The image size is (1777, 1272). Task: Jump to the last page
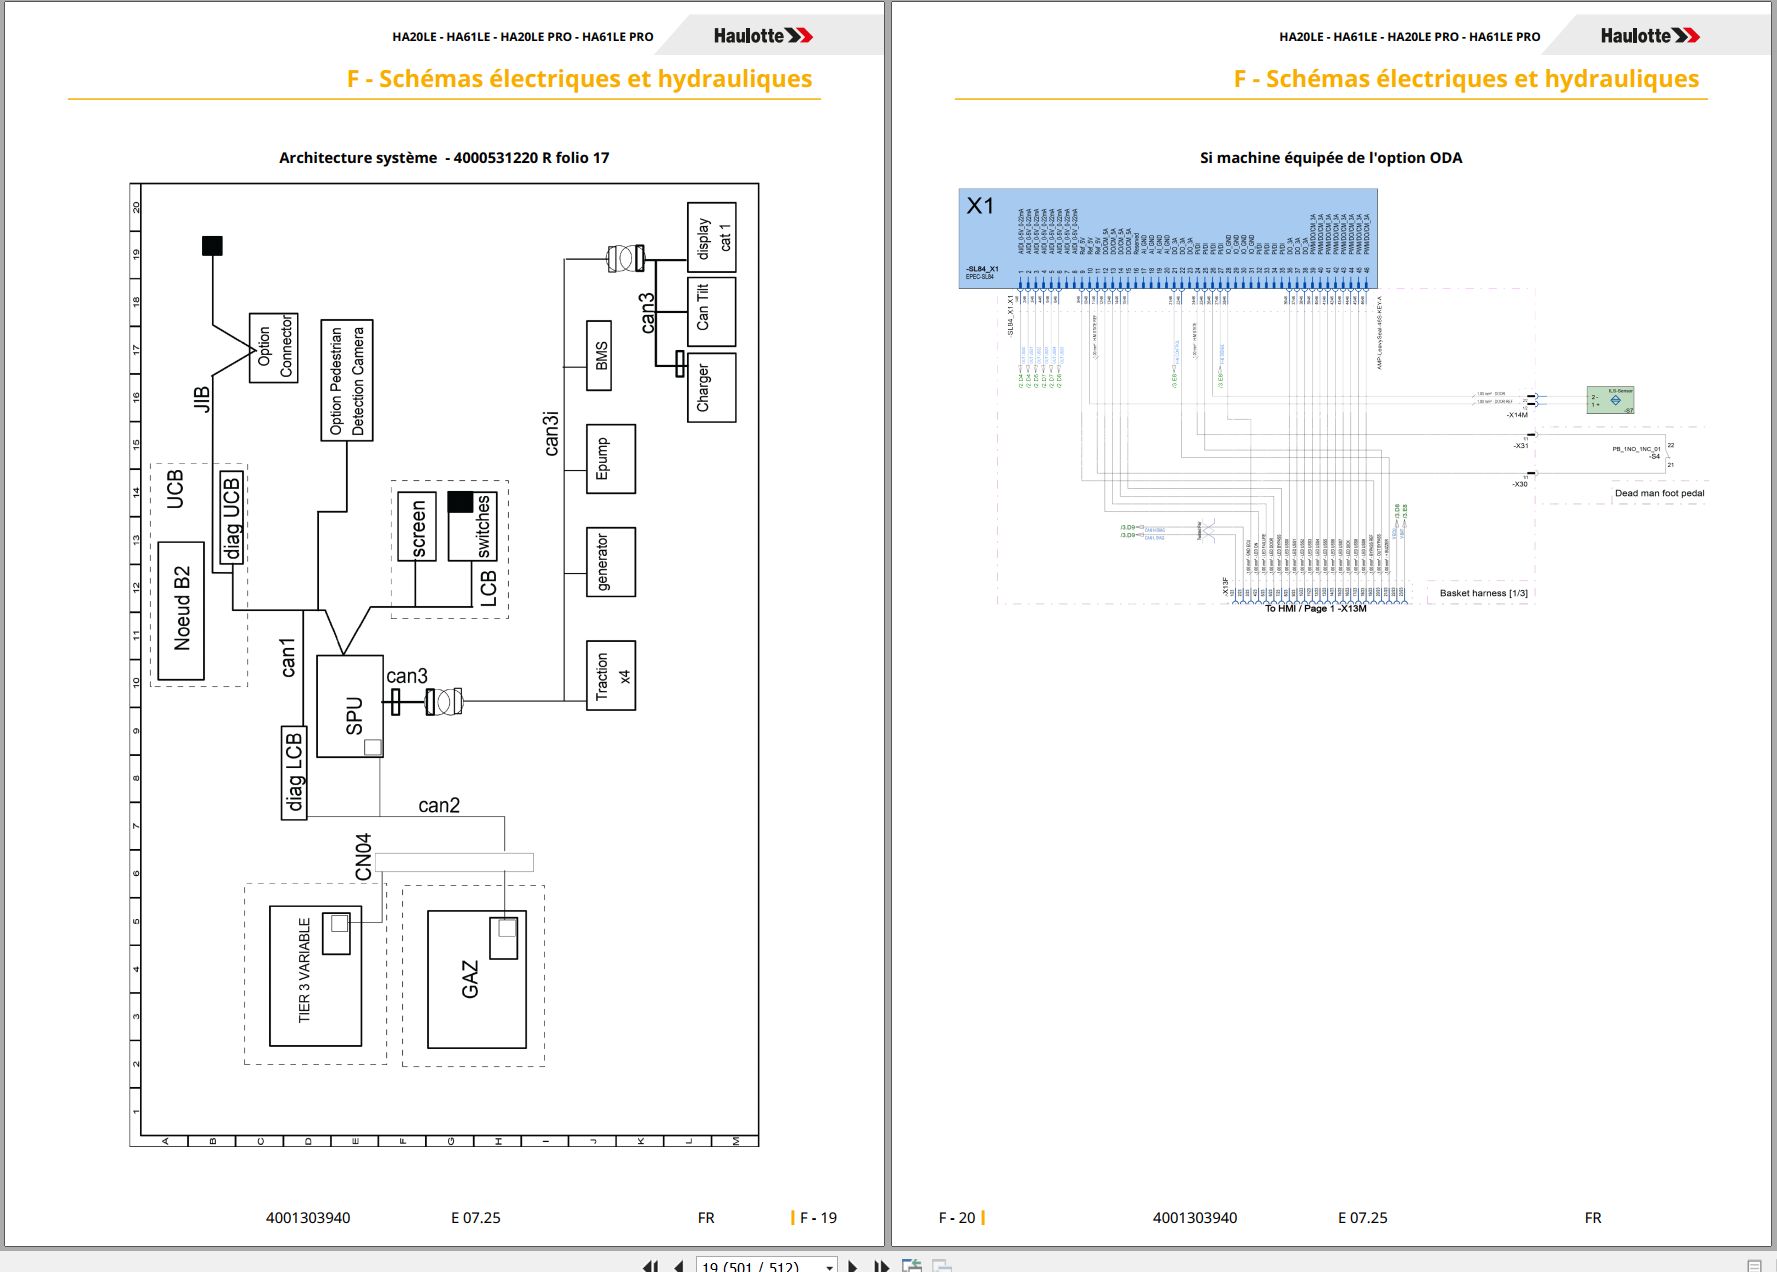tap(881, 1266)
